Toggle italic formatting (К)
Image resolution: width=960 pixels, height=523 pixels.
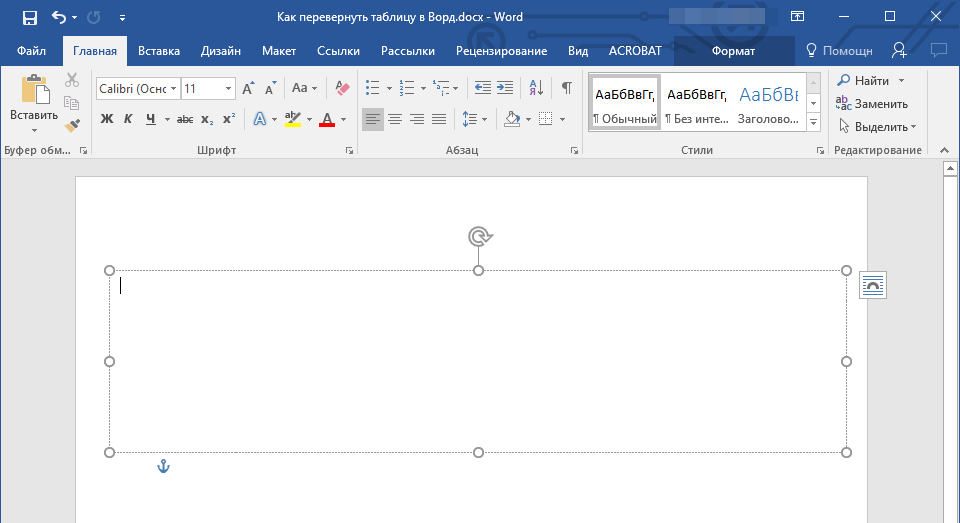[x=128, y=119]
